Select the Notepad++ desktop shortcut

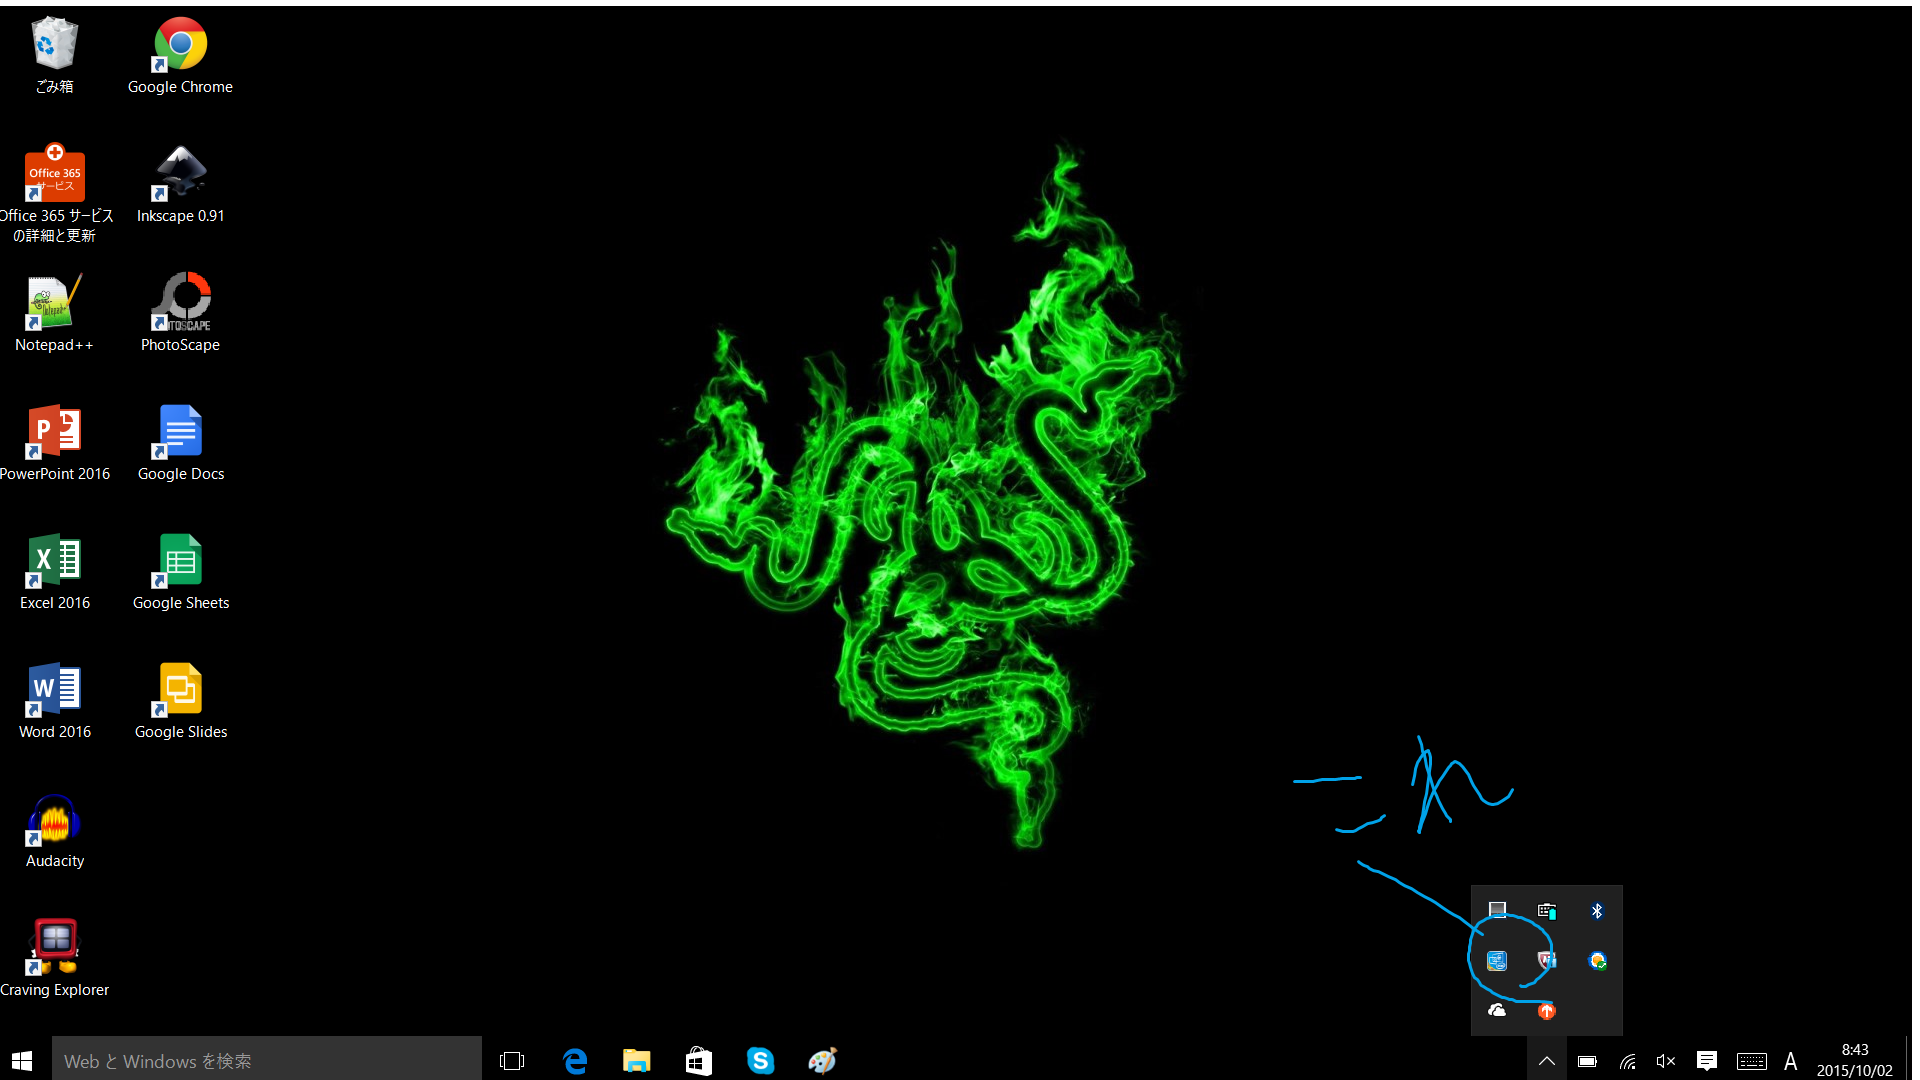54,314
